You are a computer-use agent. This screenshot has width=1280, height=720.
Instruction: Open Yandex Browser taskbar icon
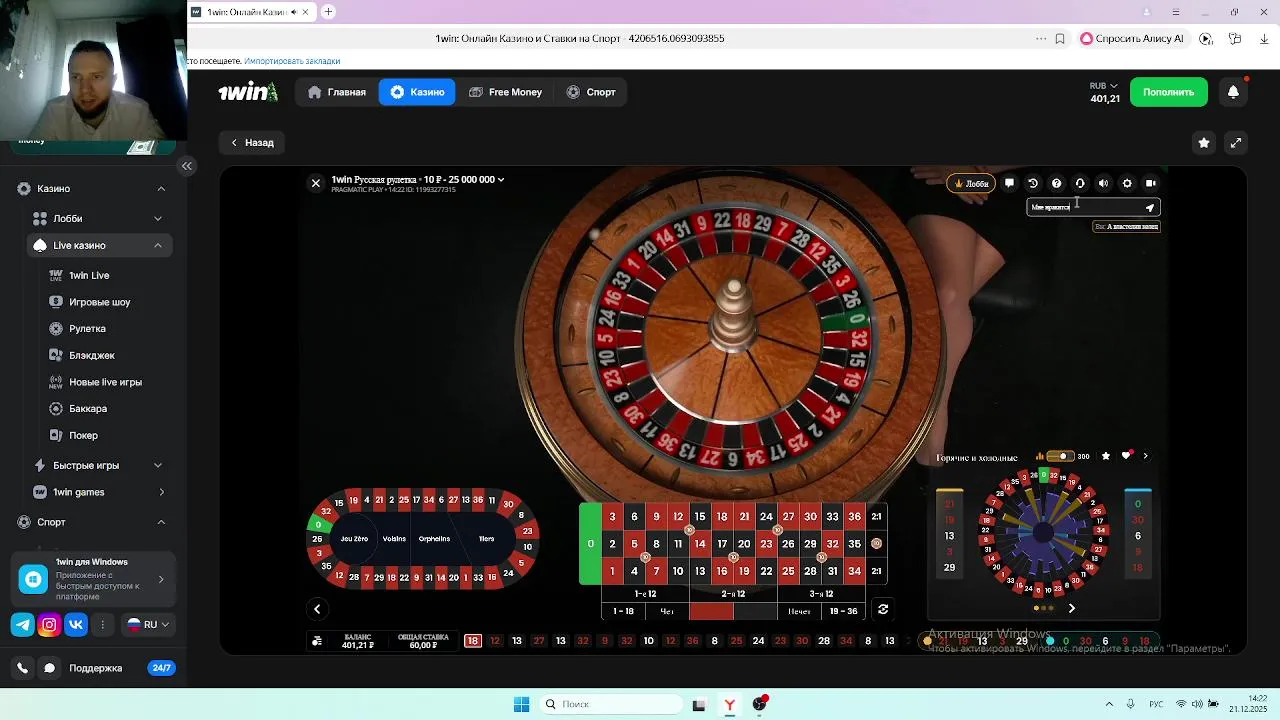click(729, 705)
